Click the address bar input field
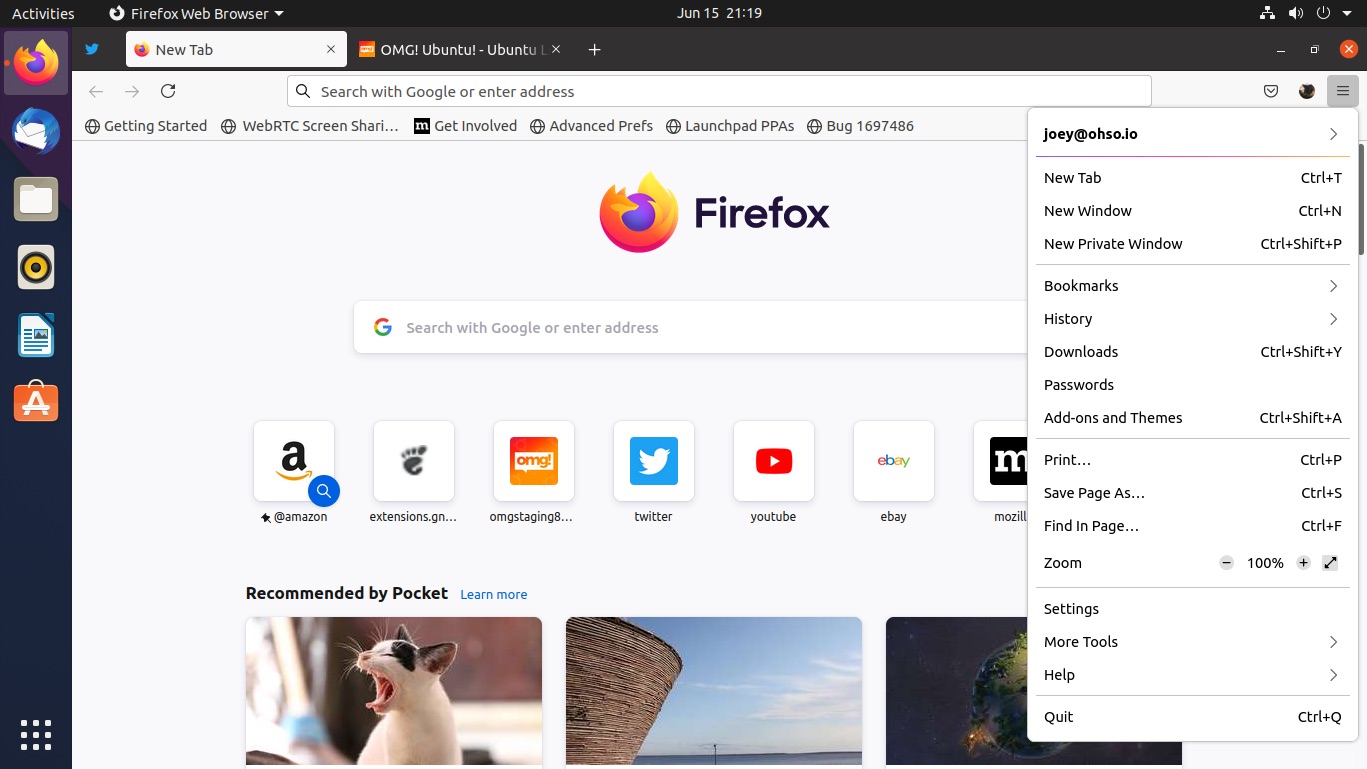The height and width of the screenshot is (769, 1367). coord(719,91)
